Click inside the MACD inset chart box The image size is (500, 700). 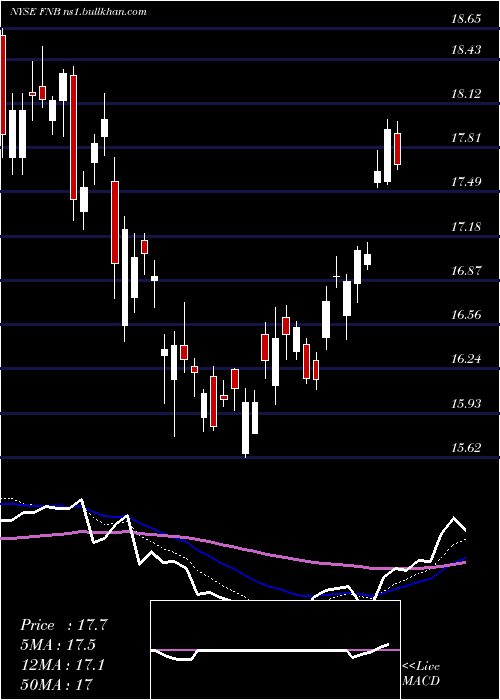point(275,650)
